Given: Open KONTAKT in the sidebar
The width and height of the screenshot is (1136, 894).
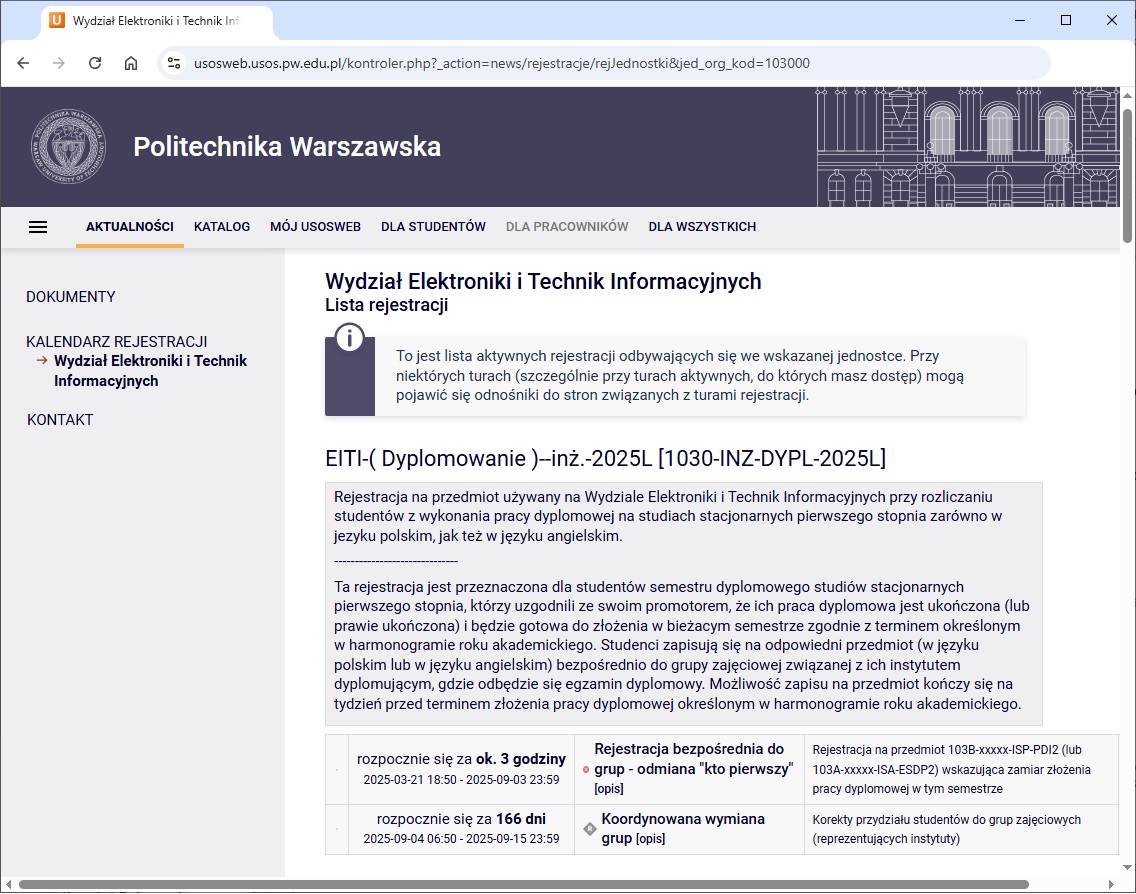Looking at the screenshot, I should tap(60, 420).
